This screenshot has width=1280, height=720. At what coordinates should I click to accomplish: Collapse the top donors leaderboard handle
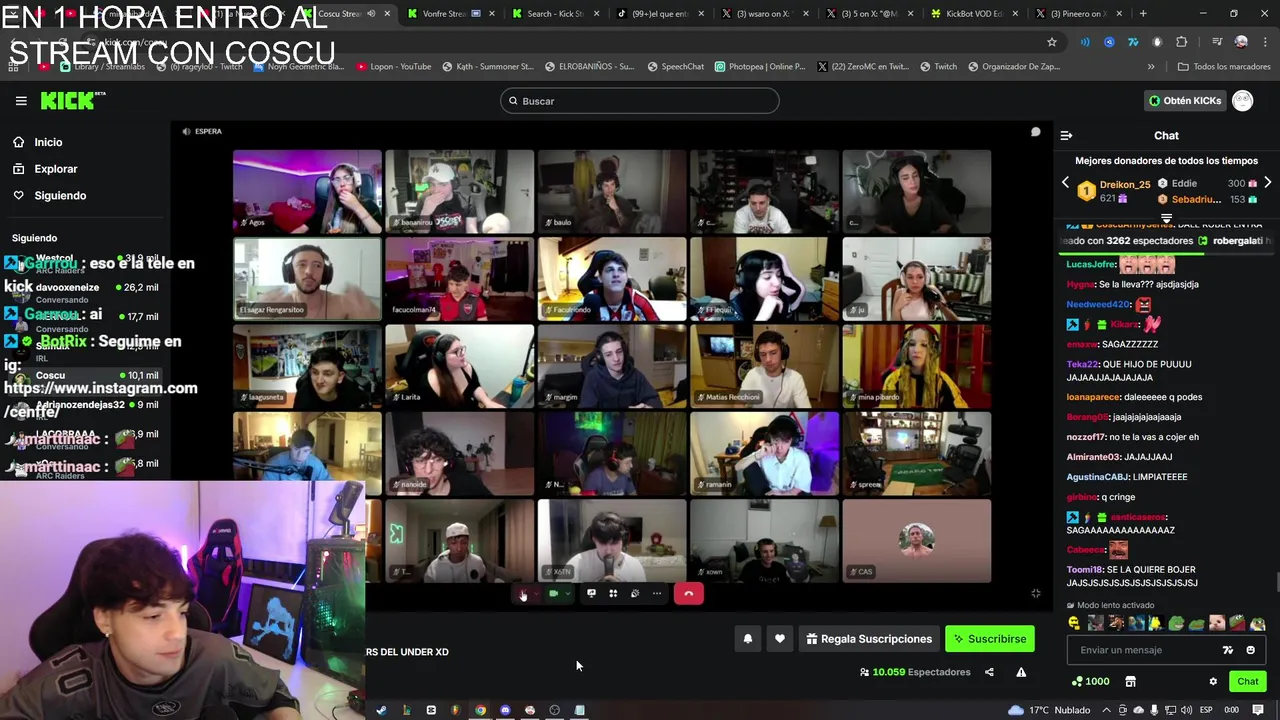pos(1166,217)
